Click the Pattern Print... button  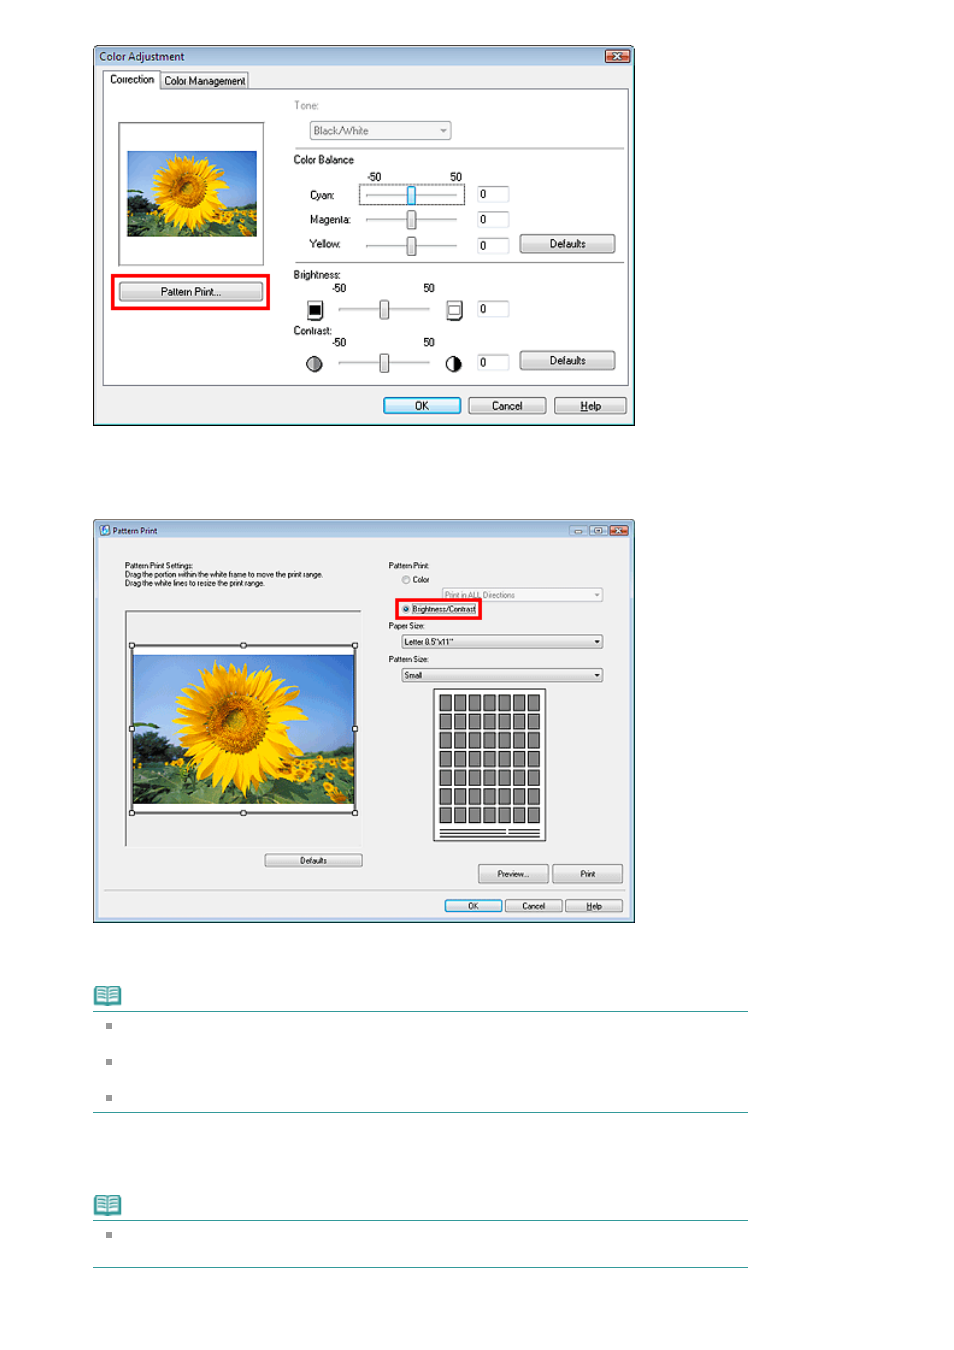click(191, 292)
